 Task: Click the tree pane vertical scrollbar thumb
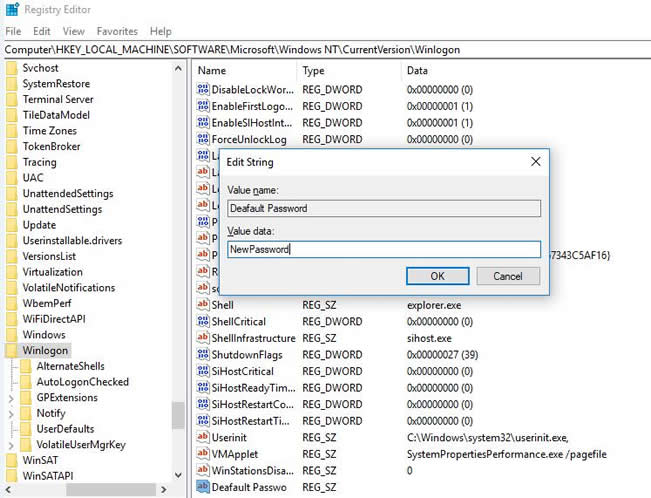178,414
